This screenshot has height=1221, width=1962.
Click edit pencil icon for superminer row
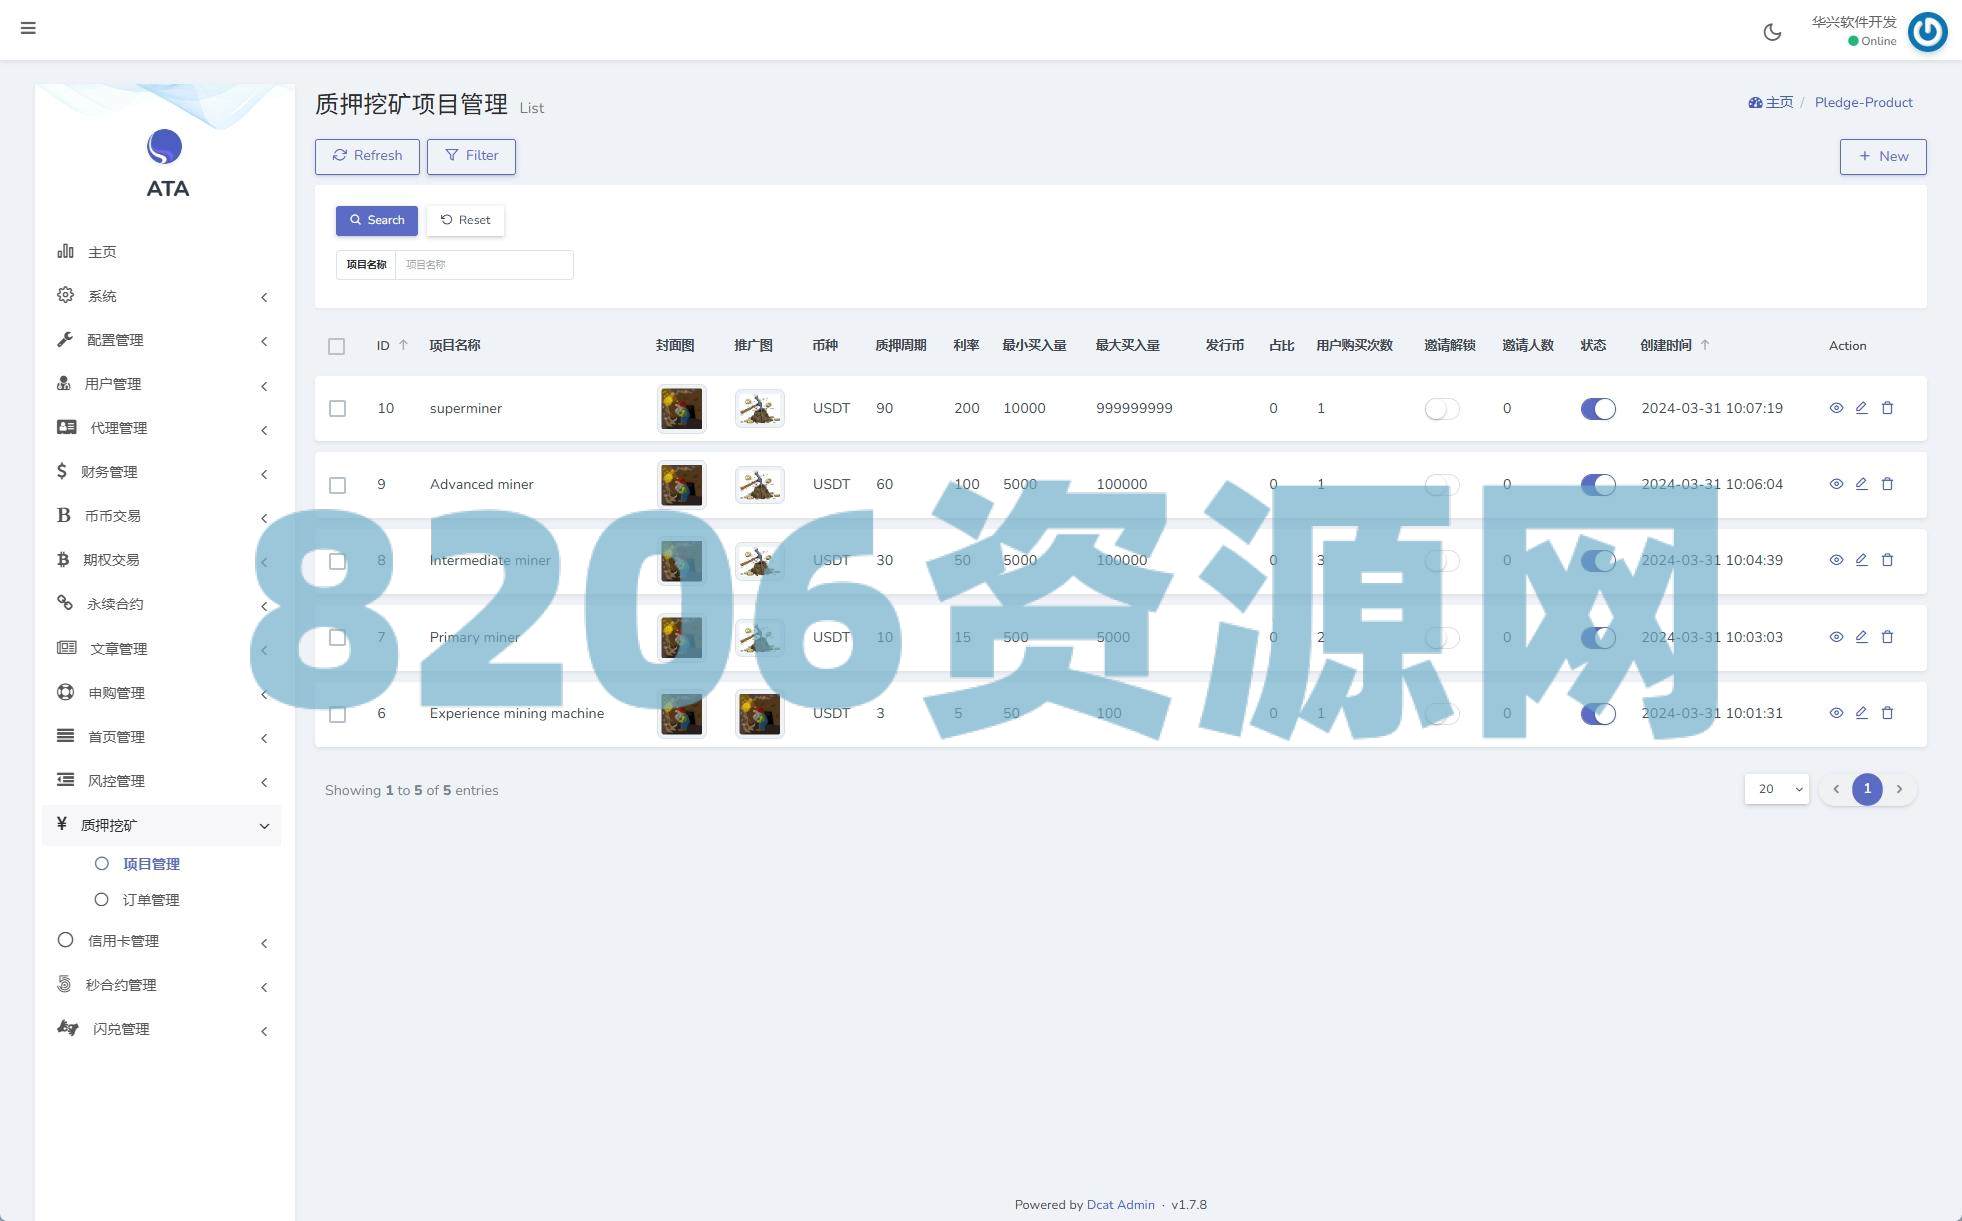[x=1861, y=408]
